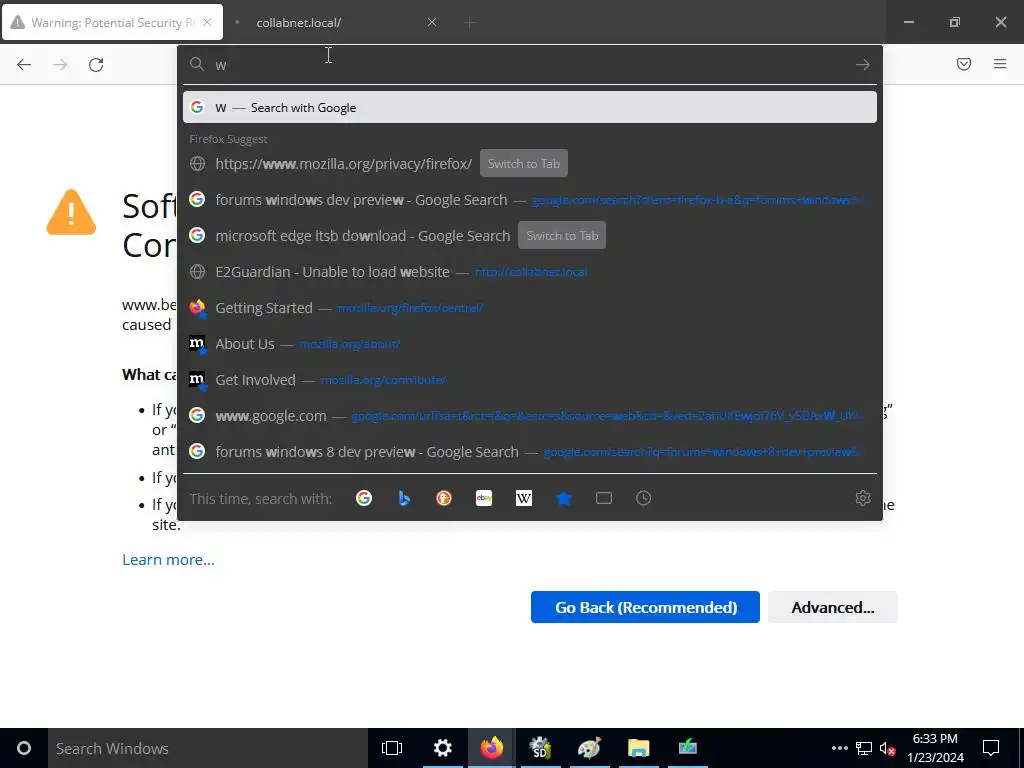Search this time with Google icon
1024x768 pixels.
(x=364, y=498)
